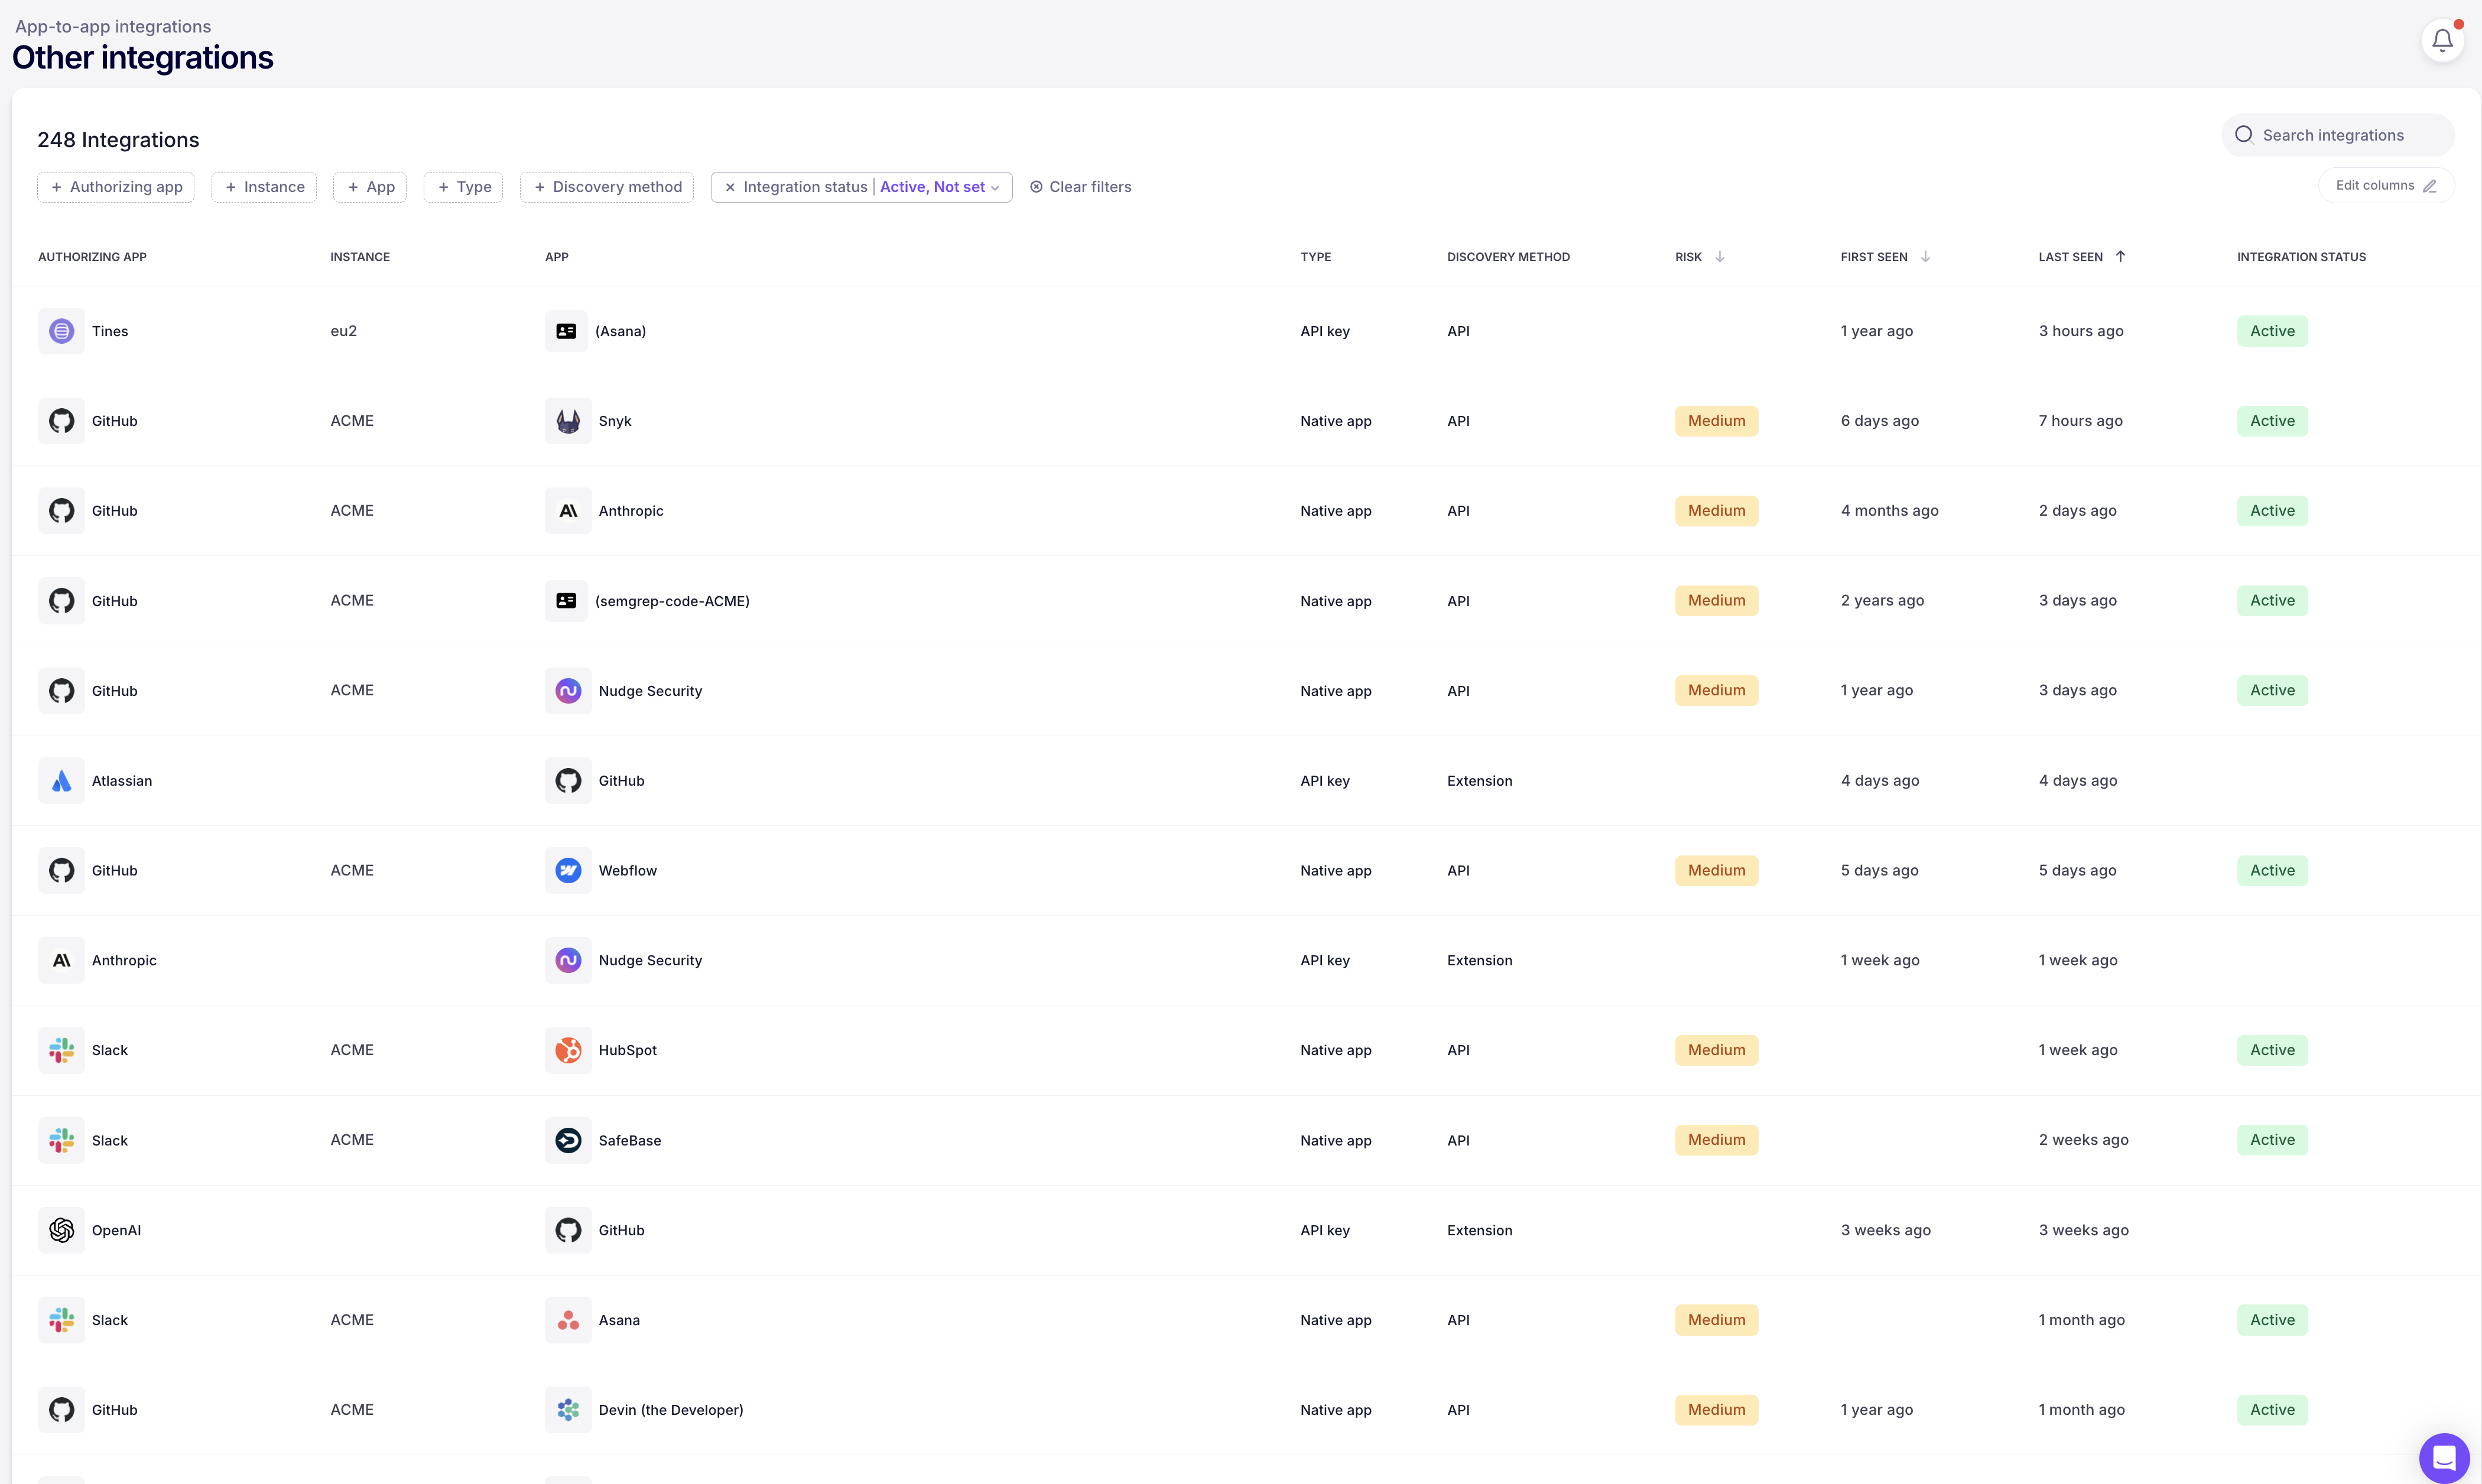Screen dimensions: 2482x1484
Task: Click the Anthropic app icon in GitHub row
Action: click(568, 511)
